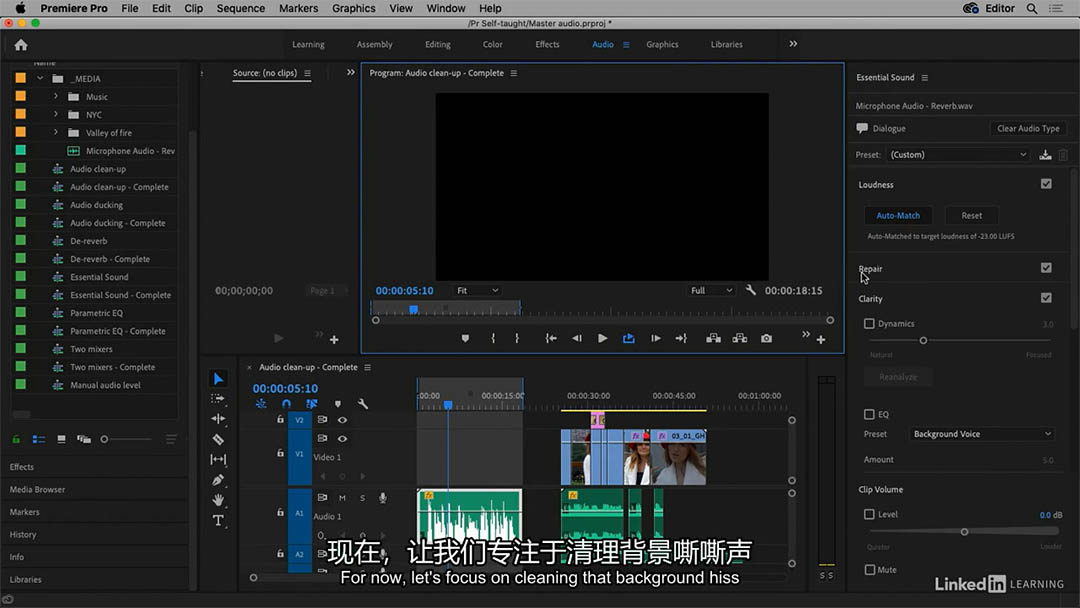This screenshot has height=608, width=1080.
Task: Toggle the Clarity checkbox
Action: pos(1046,298)
